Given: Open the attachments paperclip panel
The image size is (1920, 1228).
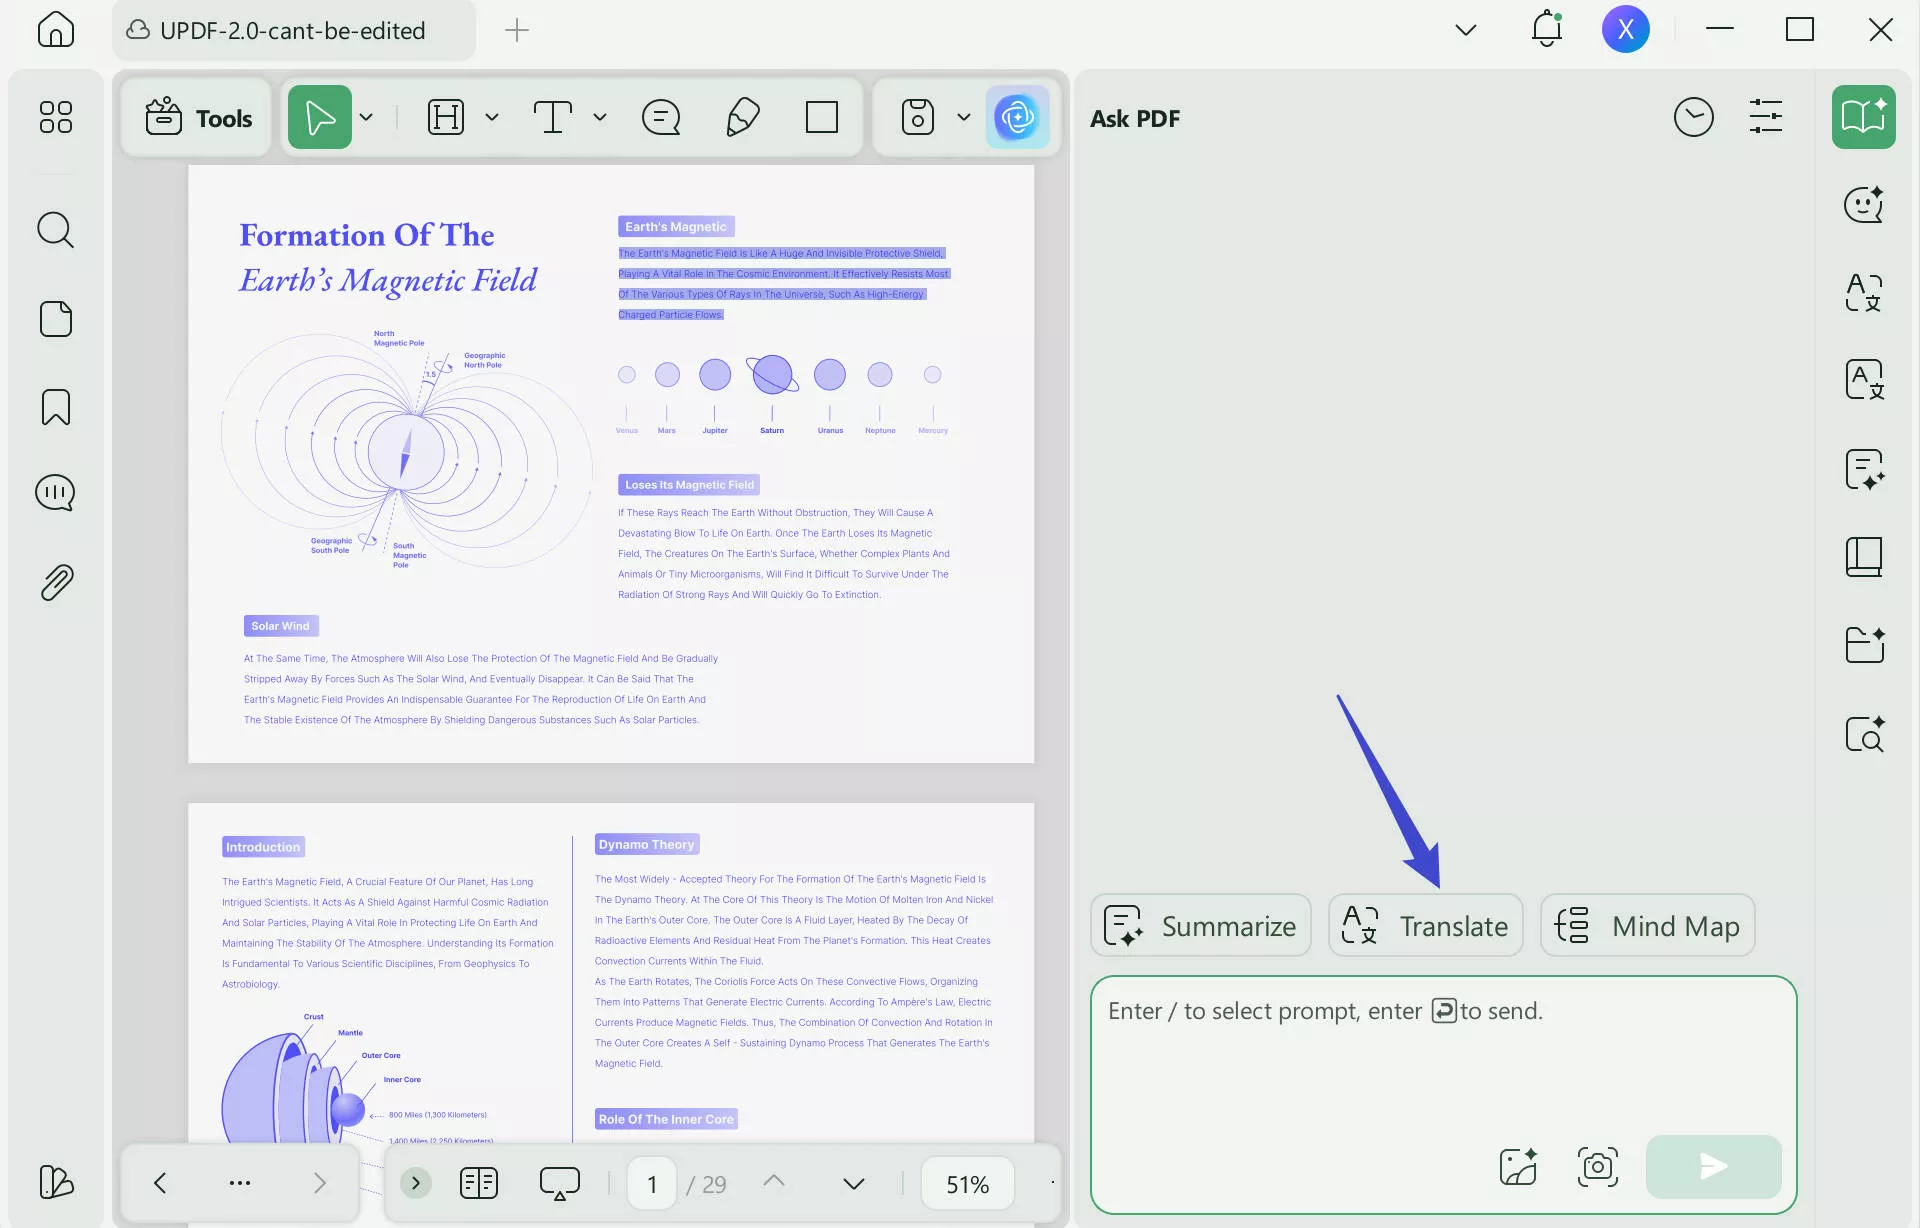Looking at the screenshot, I should click(57, 582).
